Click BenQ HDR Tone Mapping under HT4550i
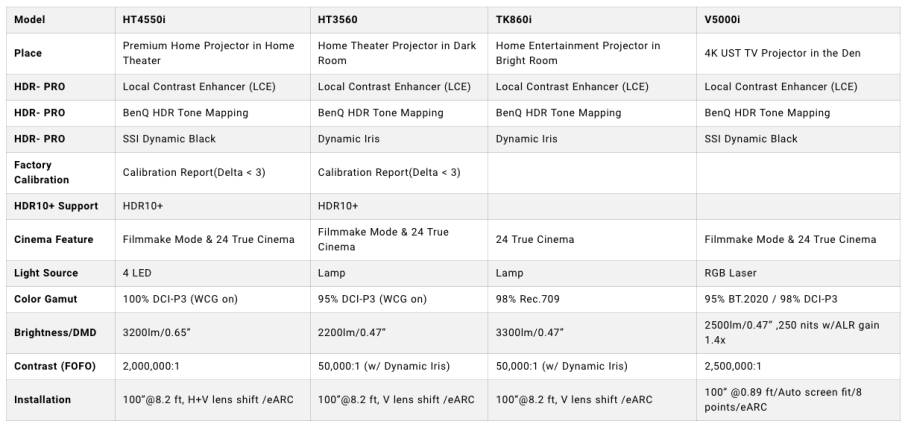Image resolution: width=905 pixels, height=427 pixels. 185,113
